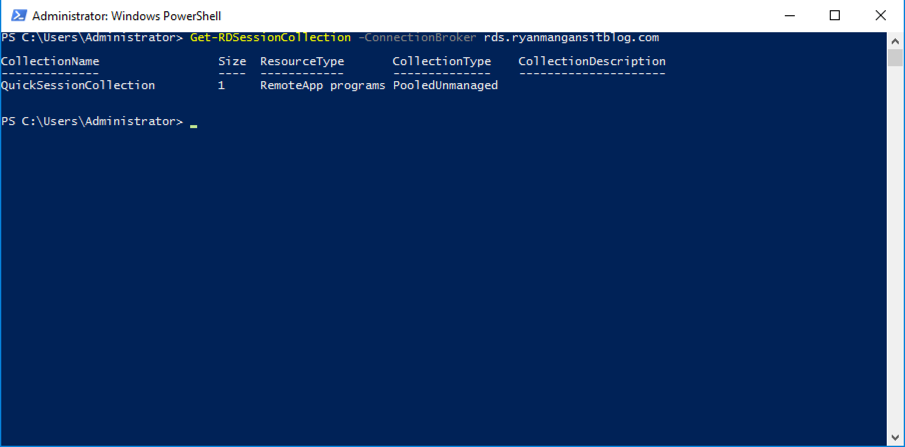The image size is (905, 447).
Task: Close the Administrator PowerShell window
Action: [x=881, y=16]
